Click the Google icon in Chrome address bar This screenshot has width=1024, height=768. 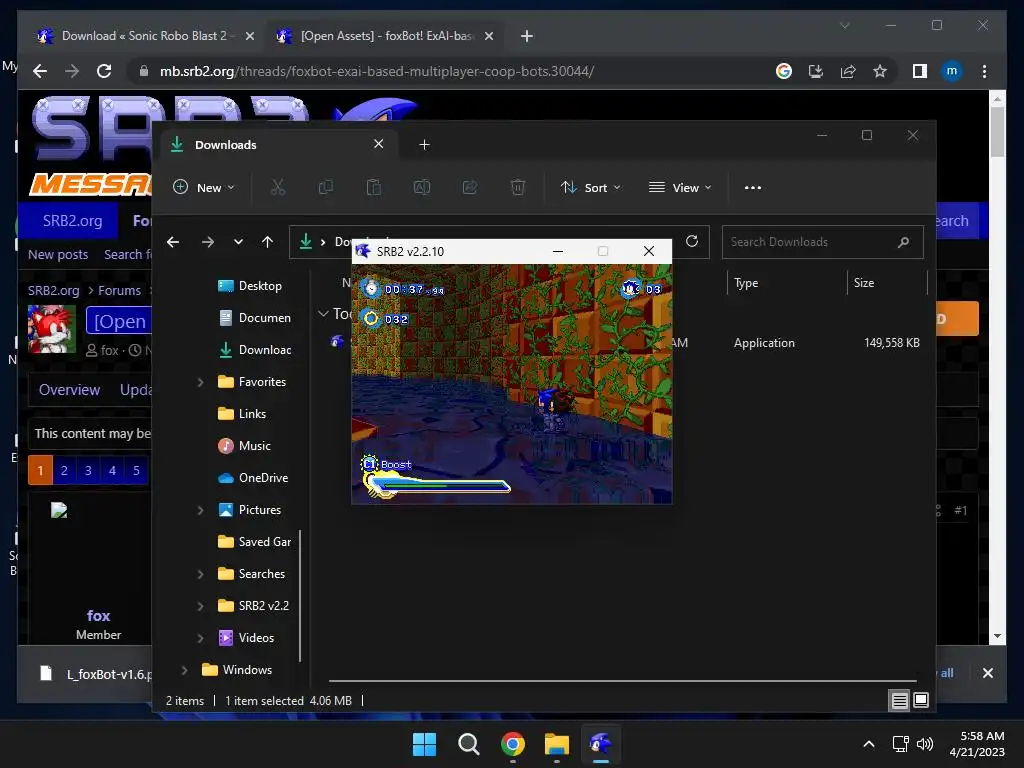(784, 71)
